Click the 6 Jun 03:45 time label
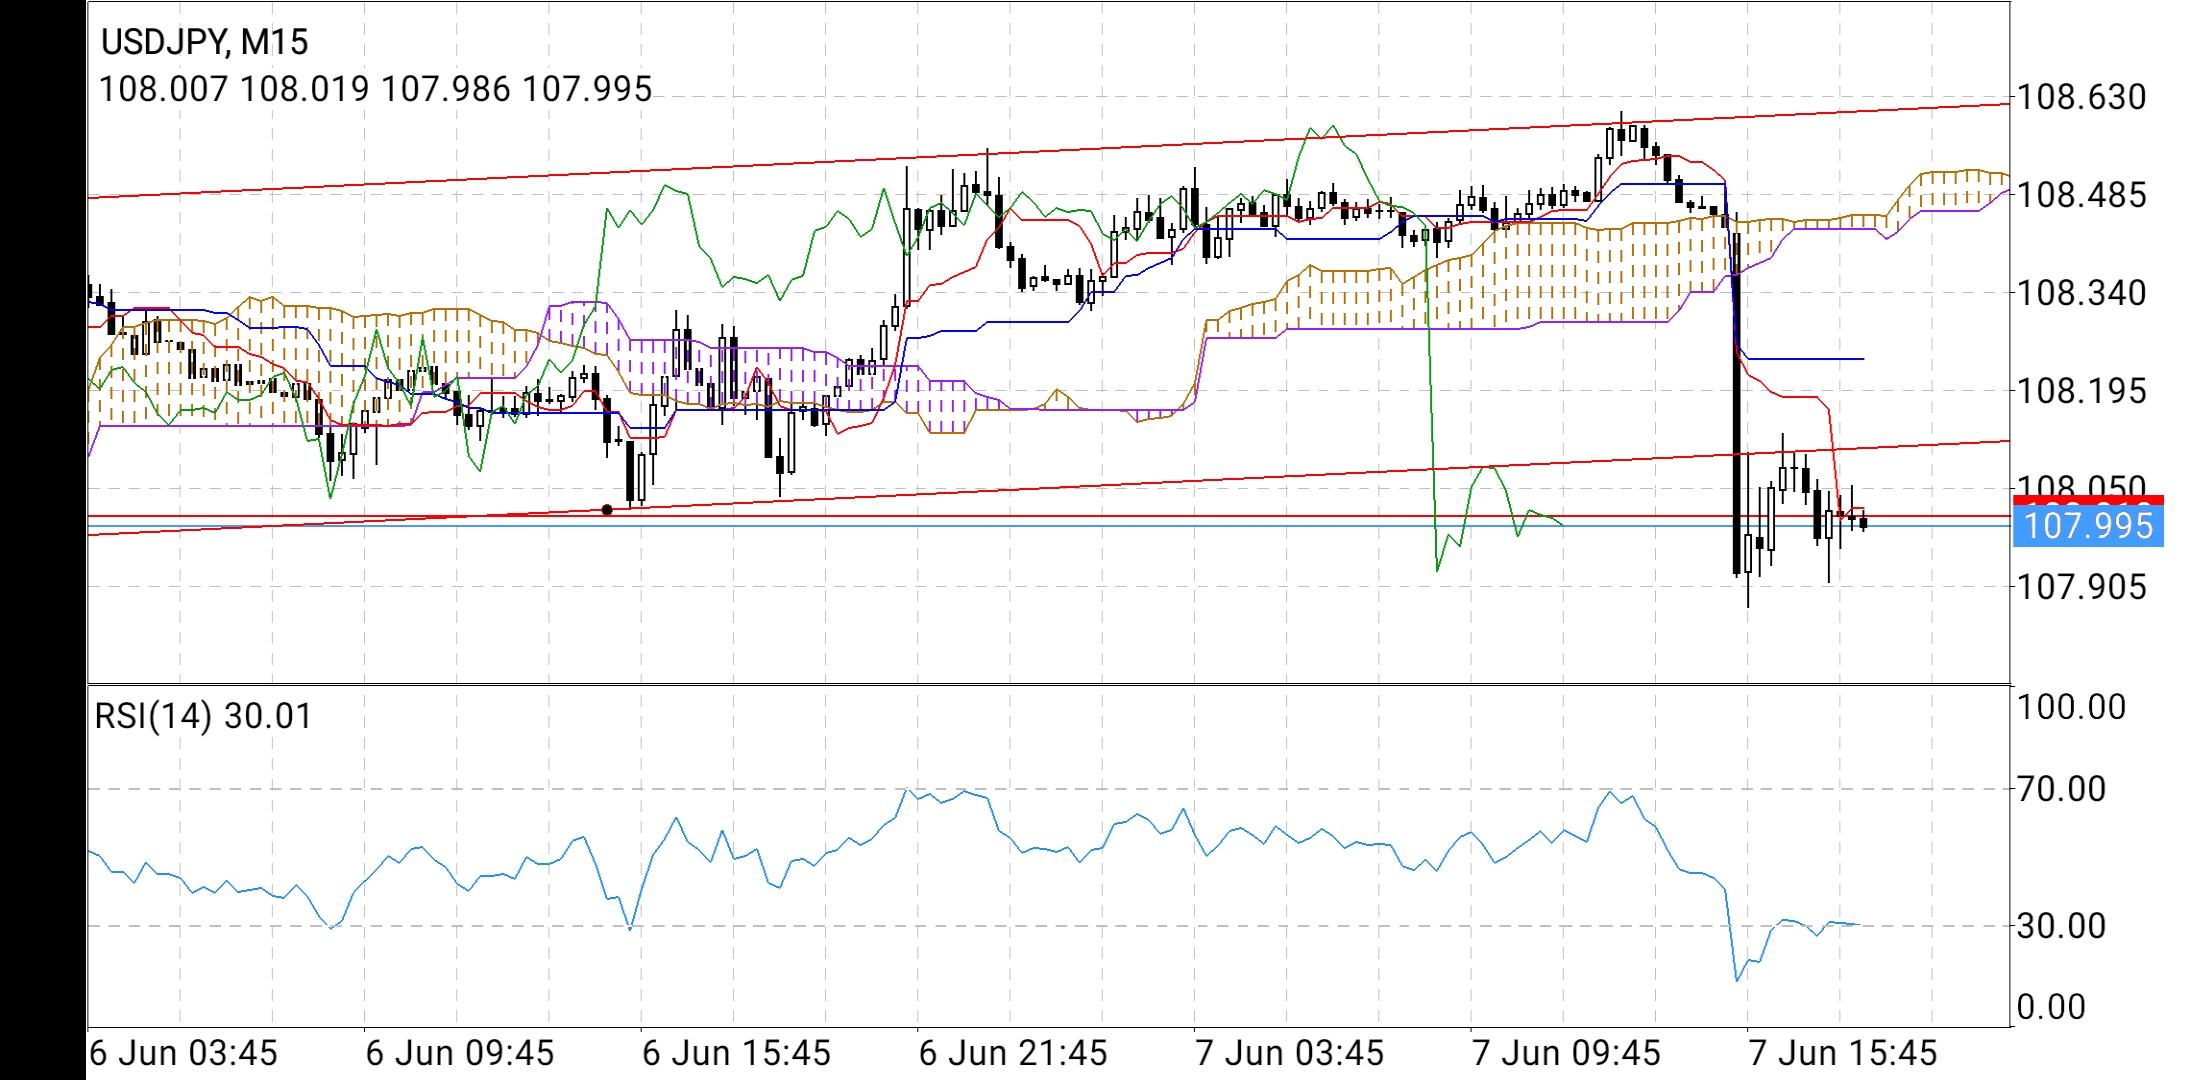Screen dimensions: 2190x1080 pyautogui.click(x=183, y=1053)
